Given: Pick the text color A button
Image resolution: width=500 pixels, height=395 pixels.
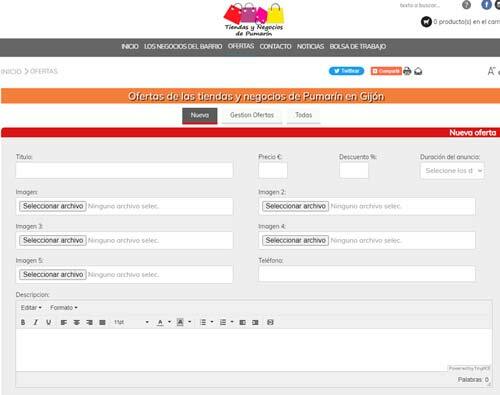Looking at the screenshot, I should click(160, 322).
